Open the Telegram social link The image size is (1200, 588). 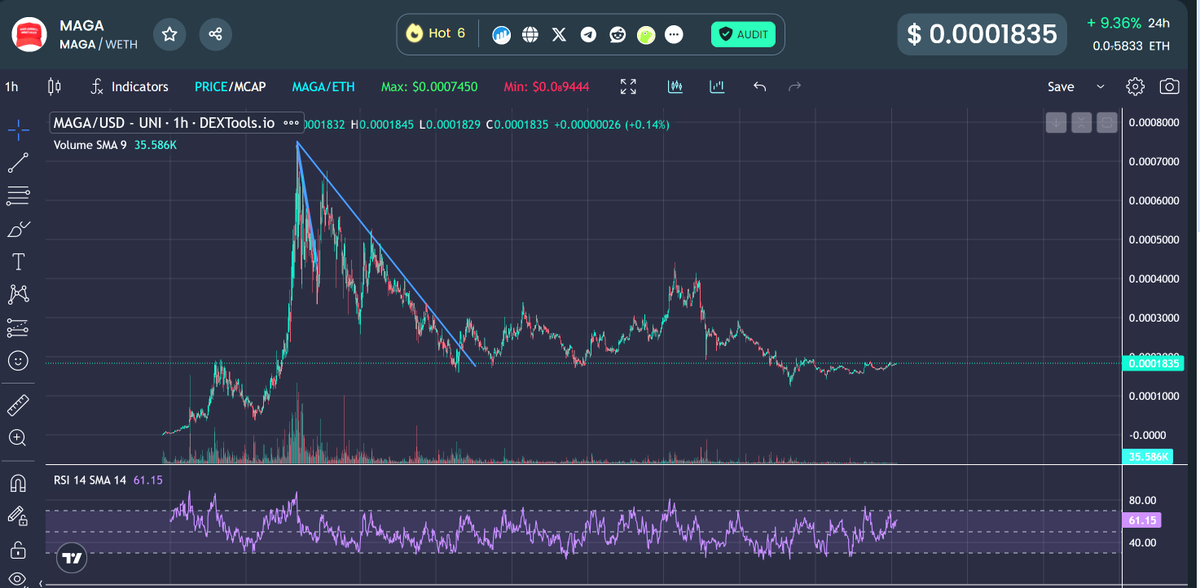pyautogui.click(x=588, y=34)
